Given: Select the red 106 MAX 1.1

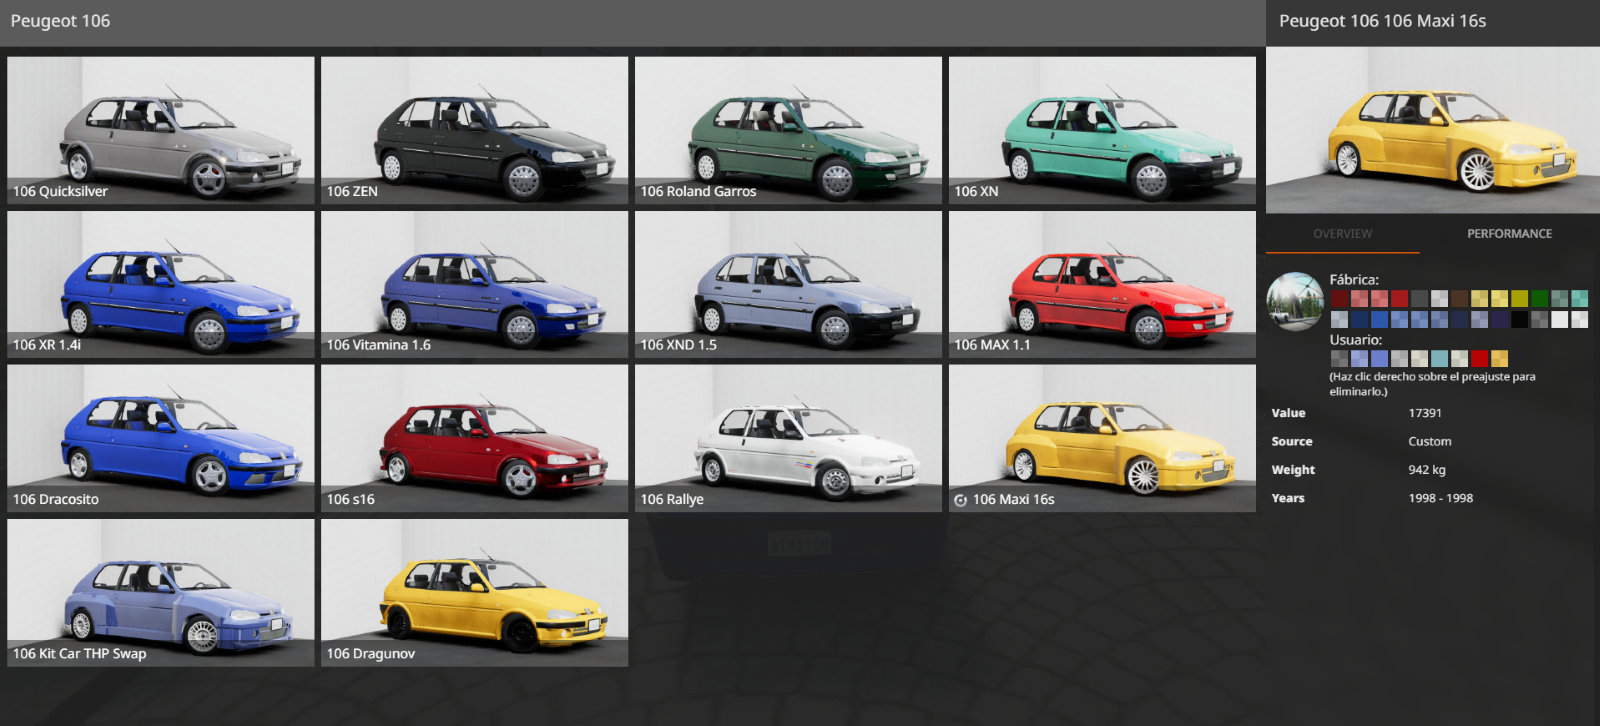Looking at the screenshot, I should click(x=1102, y=284).
